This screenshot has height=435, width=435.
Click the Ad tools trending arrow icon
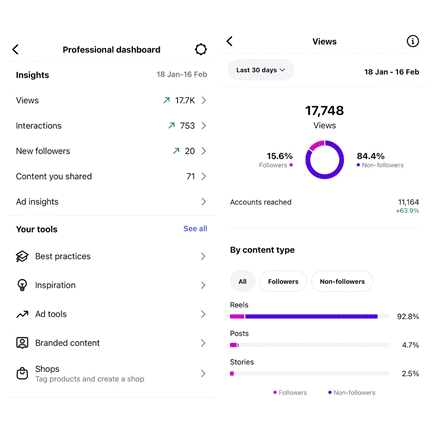[22, 314]
